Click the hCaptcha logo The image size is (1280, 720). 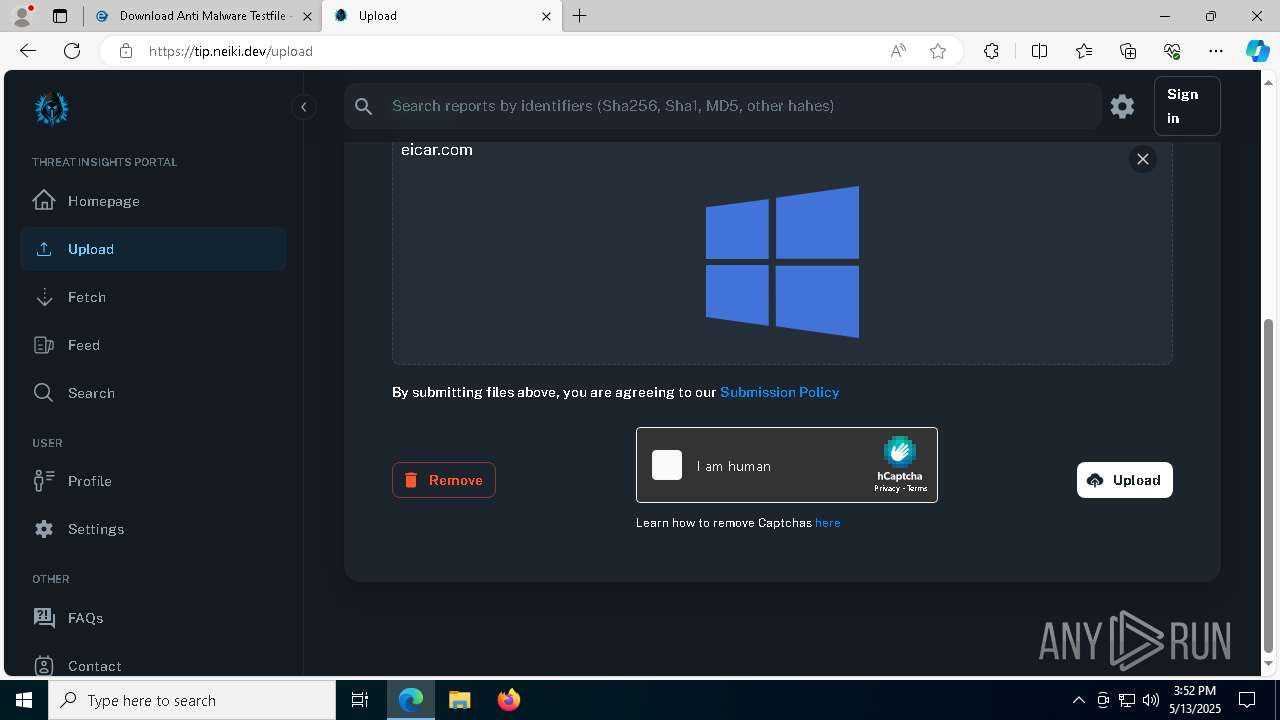click(x=900, y=452)
